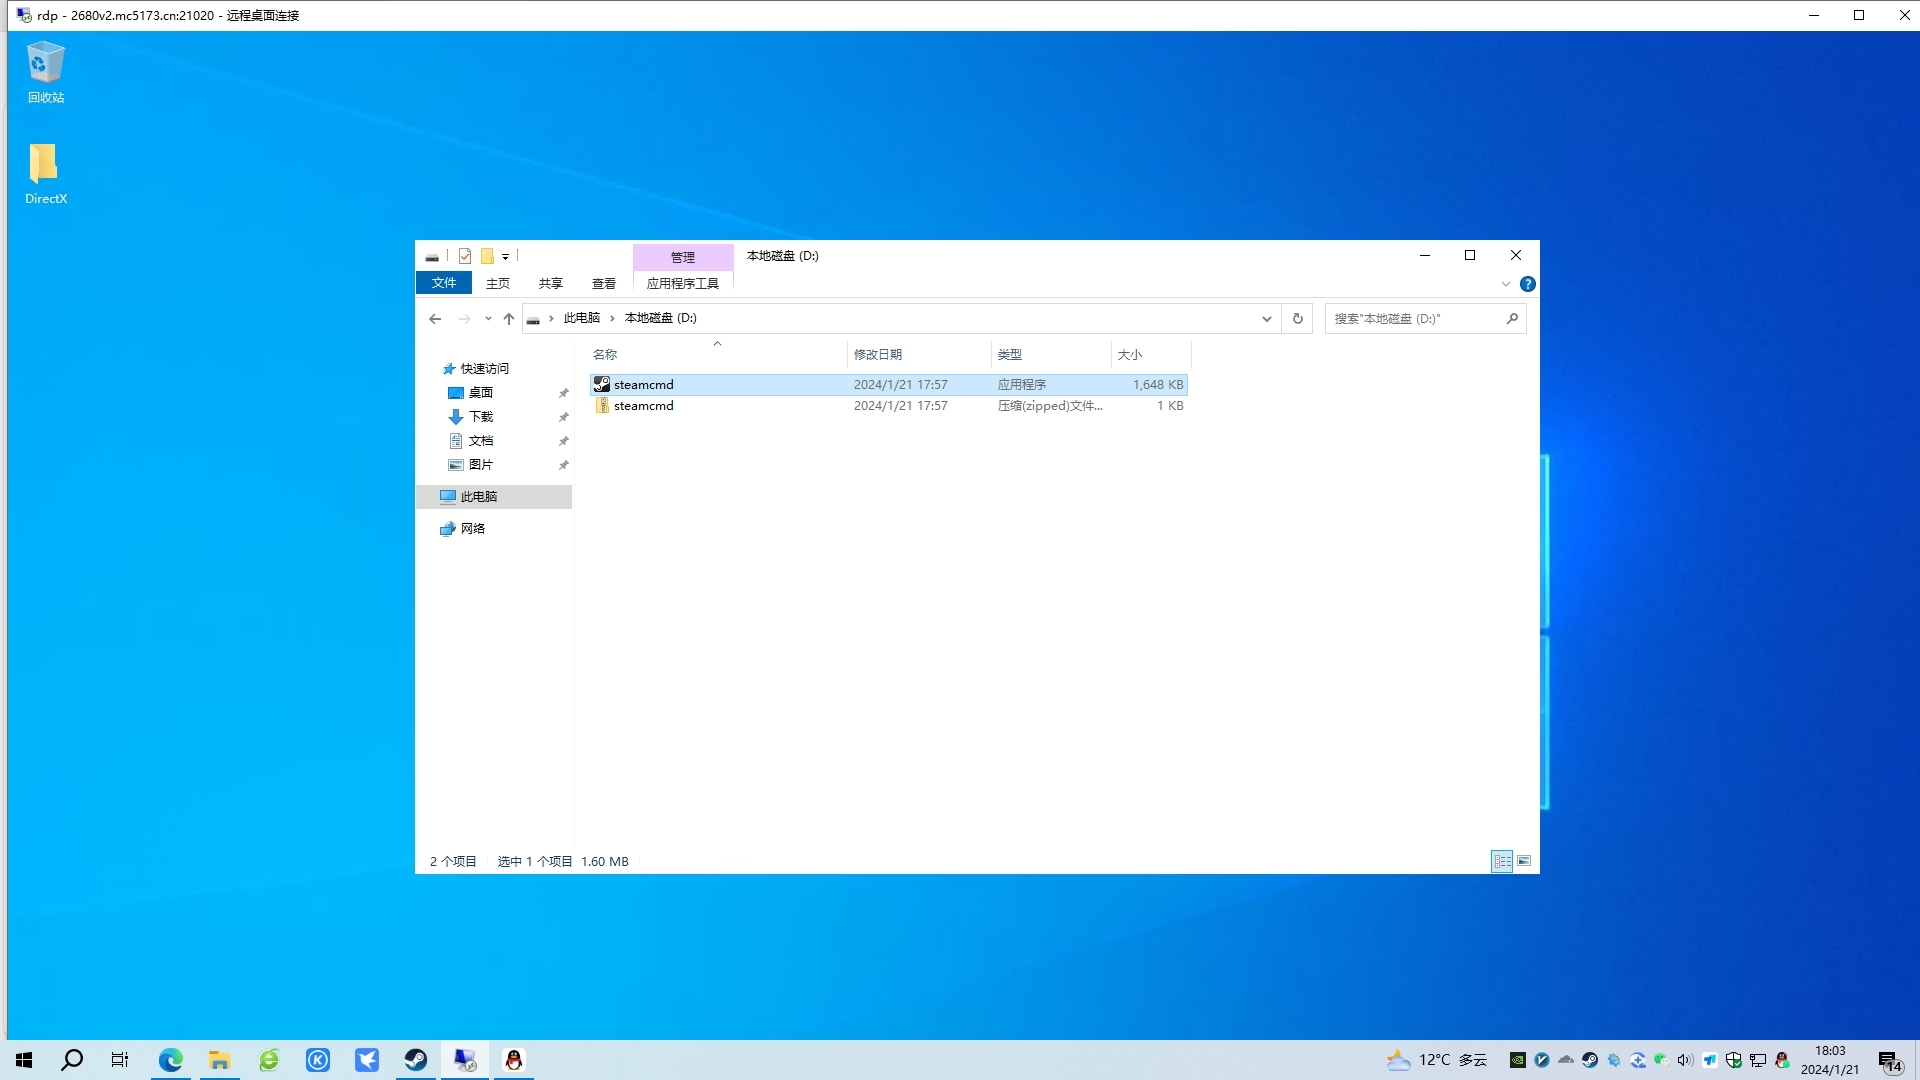Screen dimensions: 1920x1080
Task: Click the properties icon in the quick access toolbar
Action: point(465,256)
